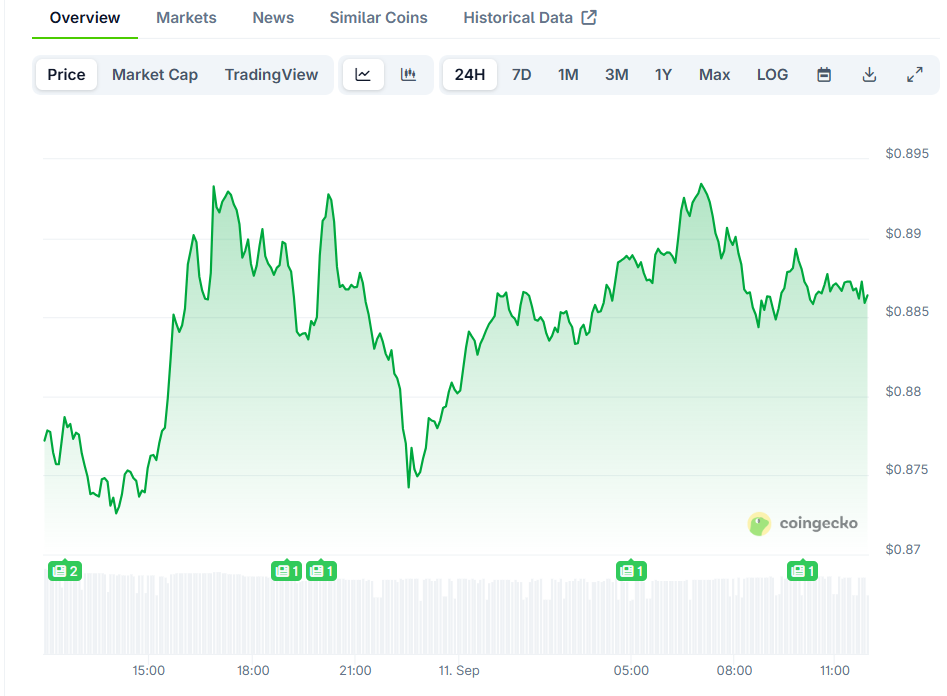Select Market Cap chart mode
This screenshot has width=947, height=696.
click(x=155, y=75)
